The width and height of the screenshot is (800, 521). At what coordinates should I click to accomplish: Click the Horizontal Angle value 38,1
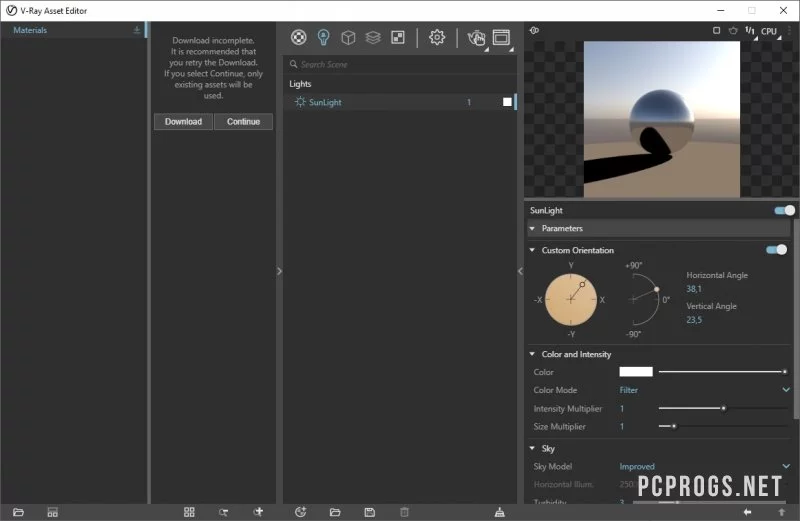(x=693, y=289)
